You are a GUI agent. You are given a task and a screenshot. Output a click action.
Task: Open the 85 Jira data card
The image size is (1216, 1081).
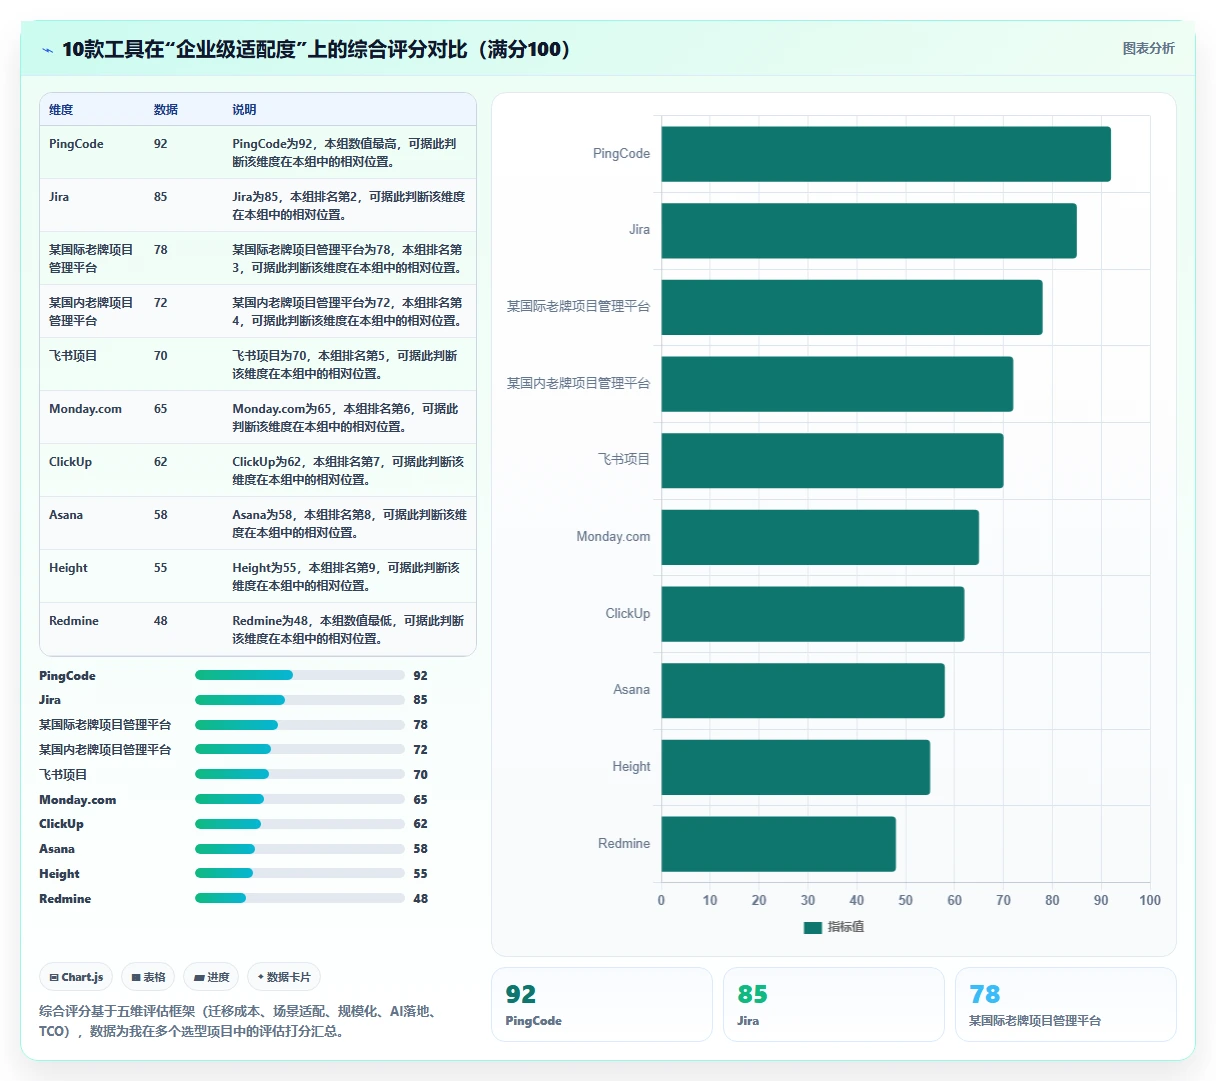pos(833,1004)
